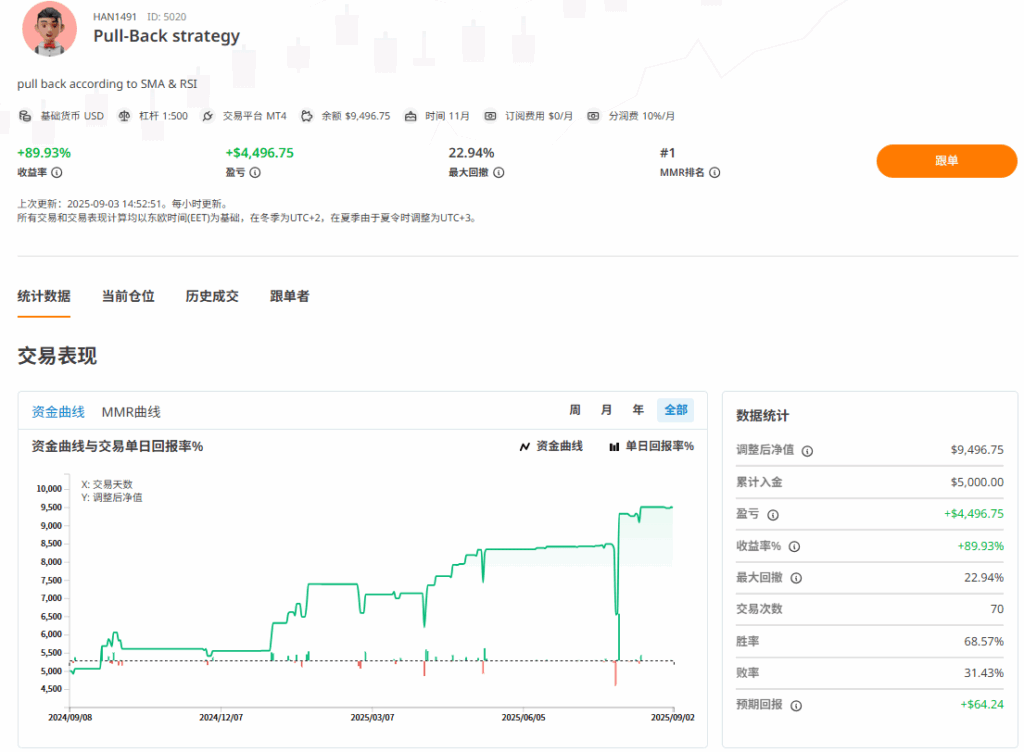Switch chart to MMR曲线
This screenshot has width=1024, height=752.
click(x=131, y=412)
